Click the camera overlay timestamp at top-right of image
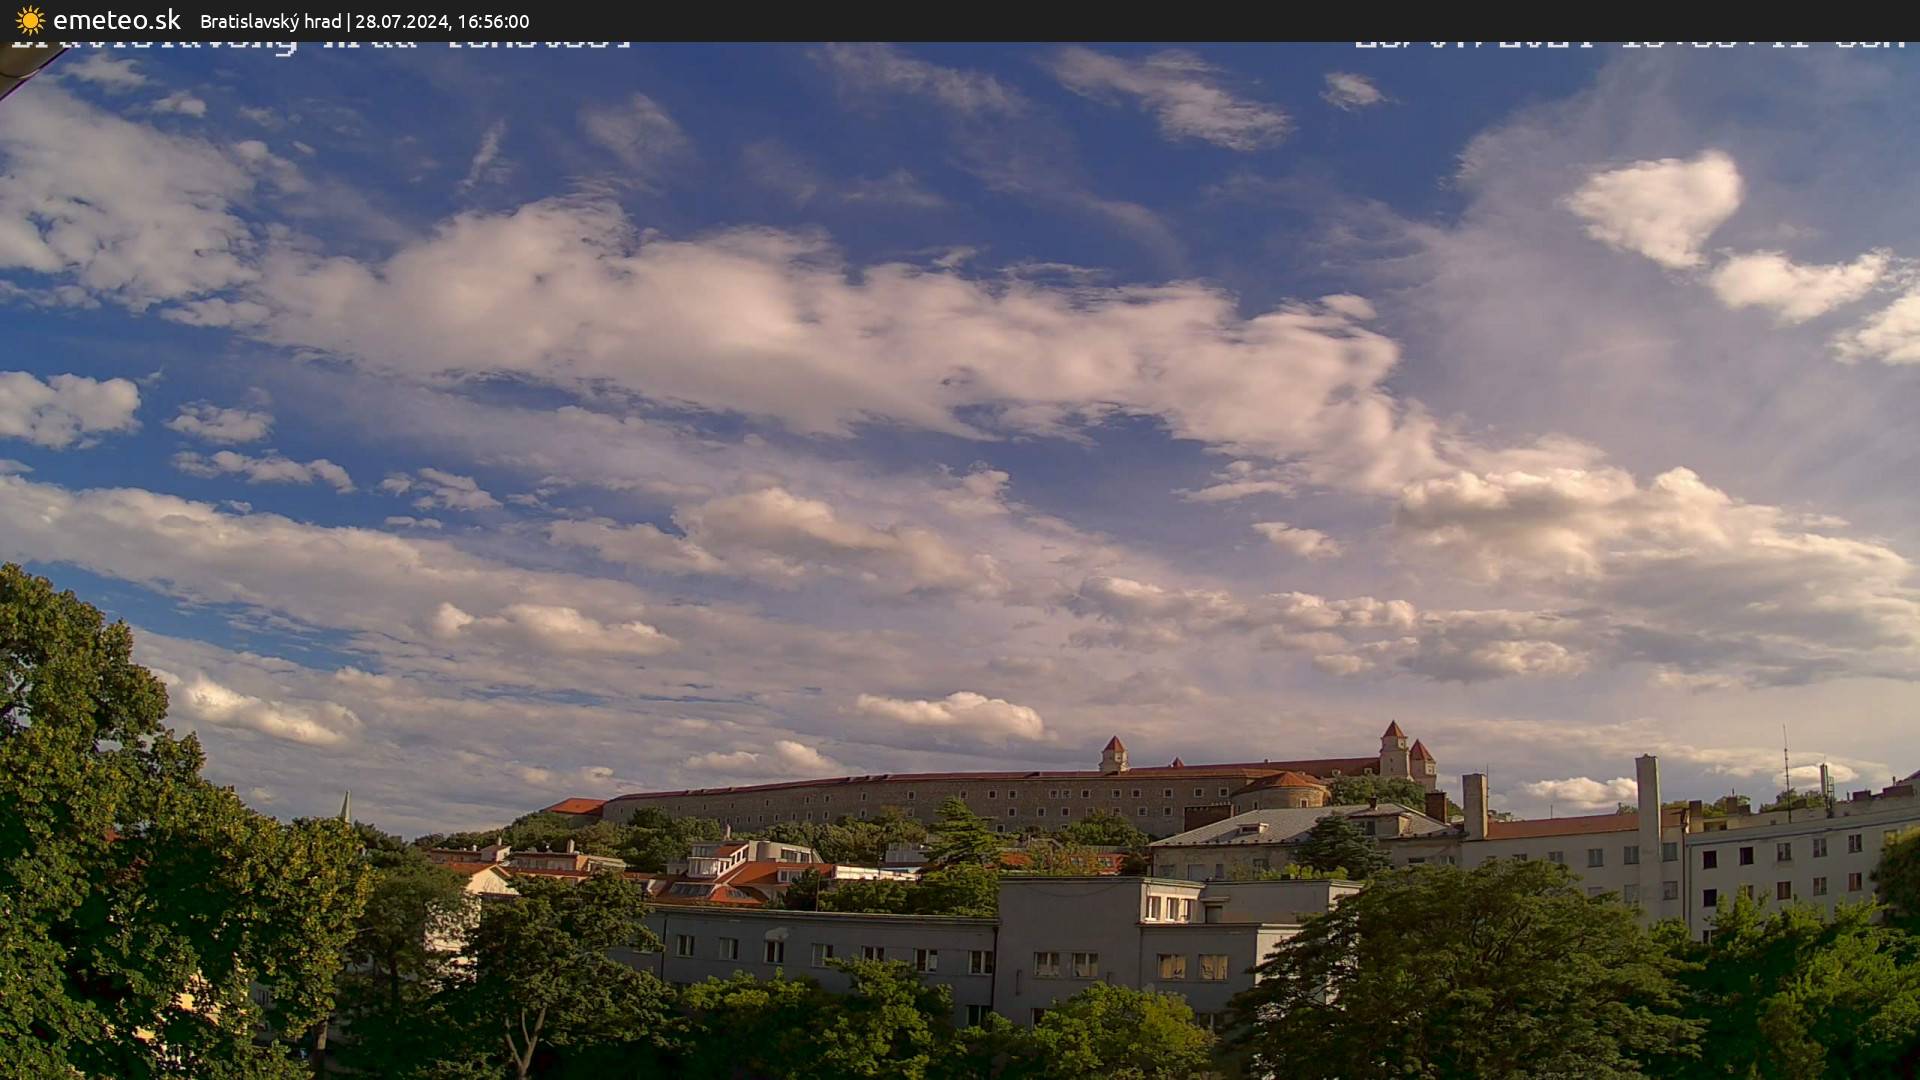The width and height of the screenshot is (1920, 1080). coord(1630,45)
